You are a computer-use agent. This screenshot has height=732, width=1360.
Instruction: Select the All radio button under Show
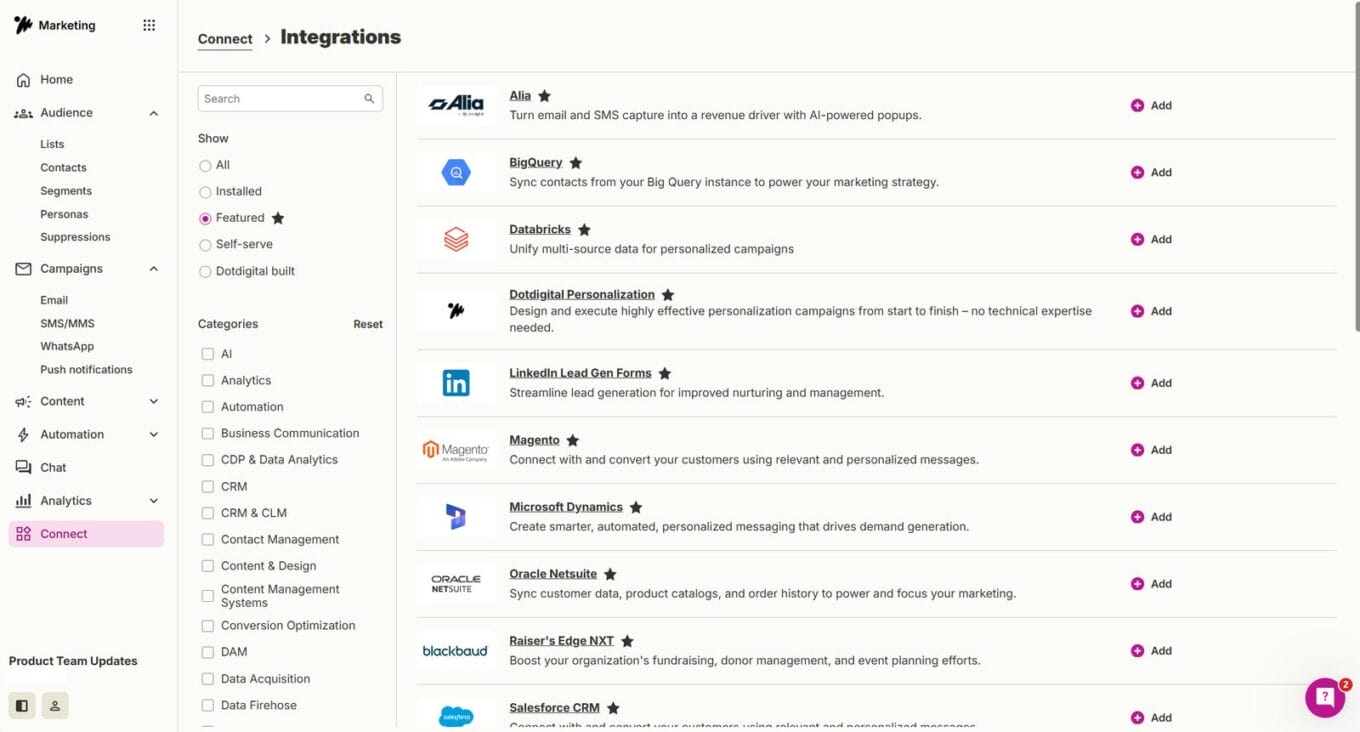pyautogui.click(x=205, y=165)
